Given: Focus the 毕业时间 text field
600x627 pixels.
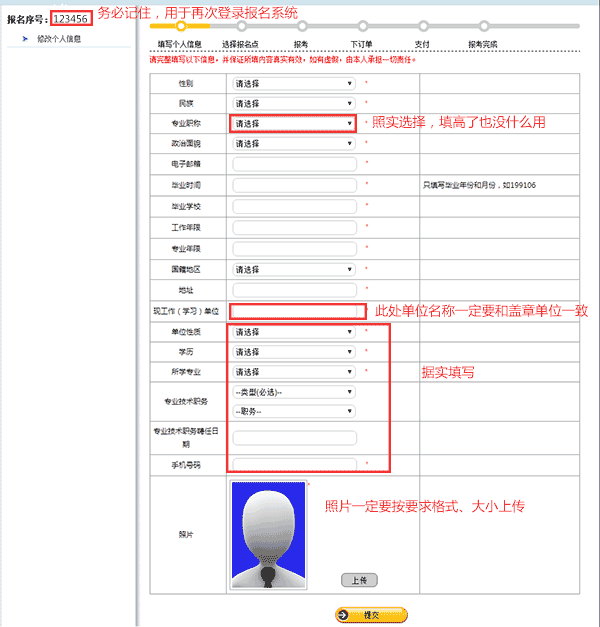Looking at the screenshot, I should (x=294, y=185).
